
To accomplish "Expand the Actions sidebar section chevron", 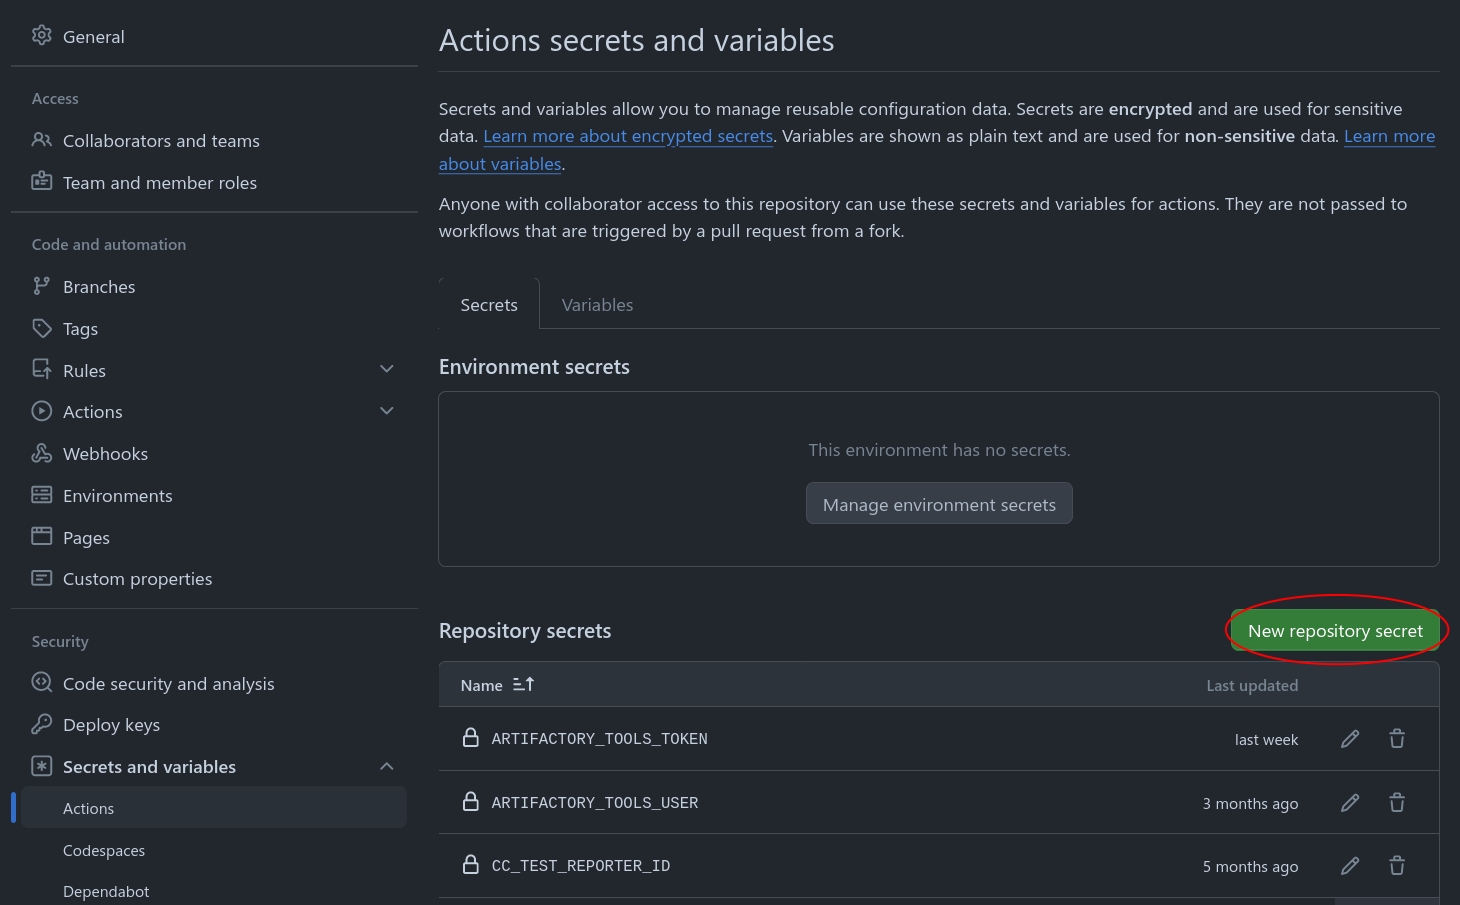I will click(x=387, y=411).
